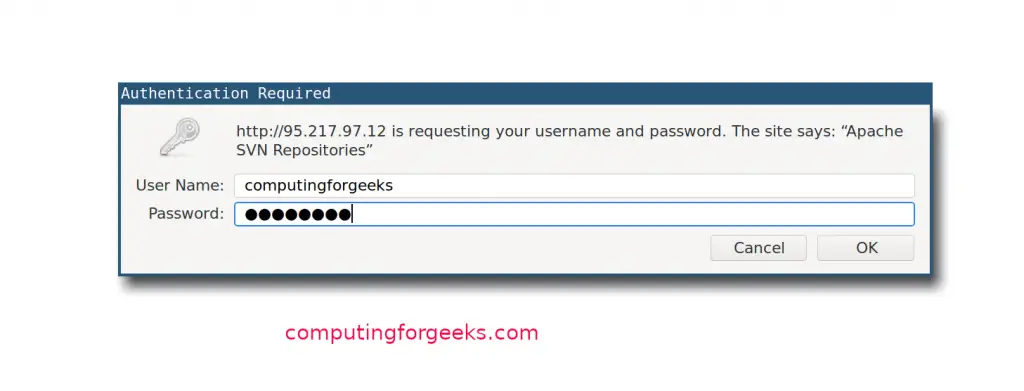Click the computingforgeeks text in the User Name field
The height and width of the screenshot is (391, 1024).
click(x=319, y=186)
